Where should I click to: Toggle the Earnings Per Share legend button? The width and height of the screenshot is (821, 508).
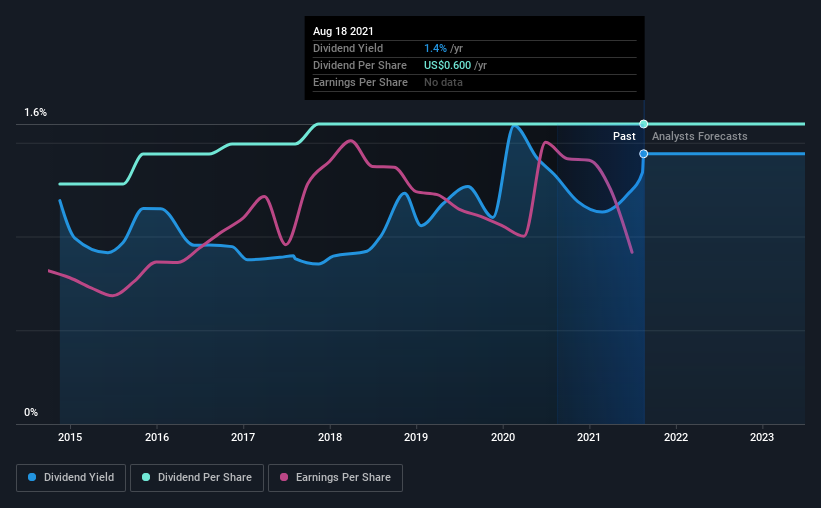[335, 478]
